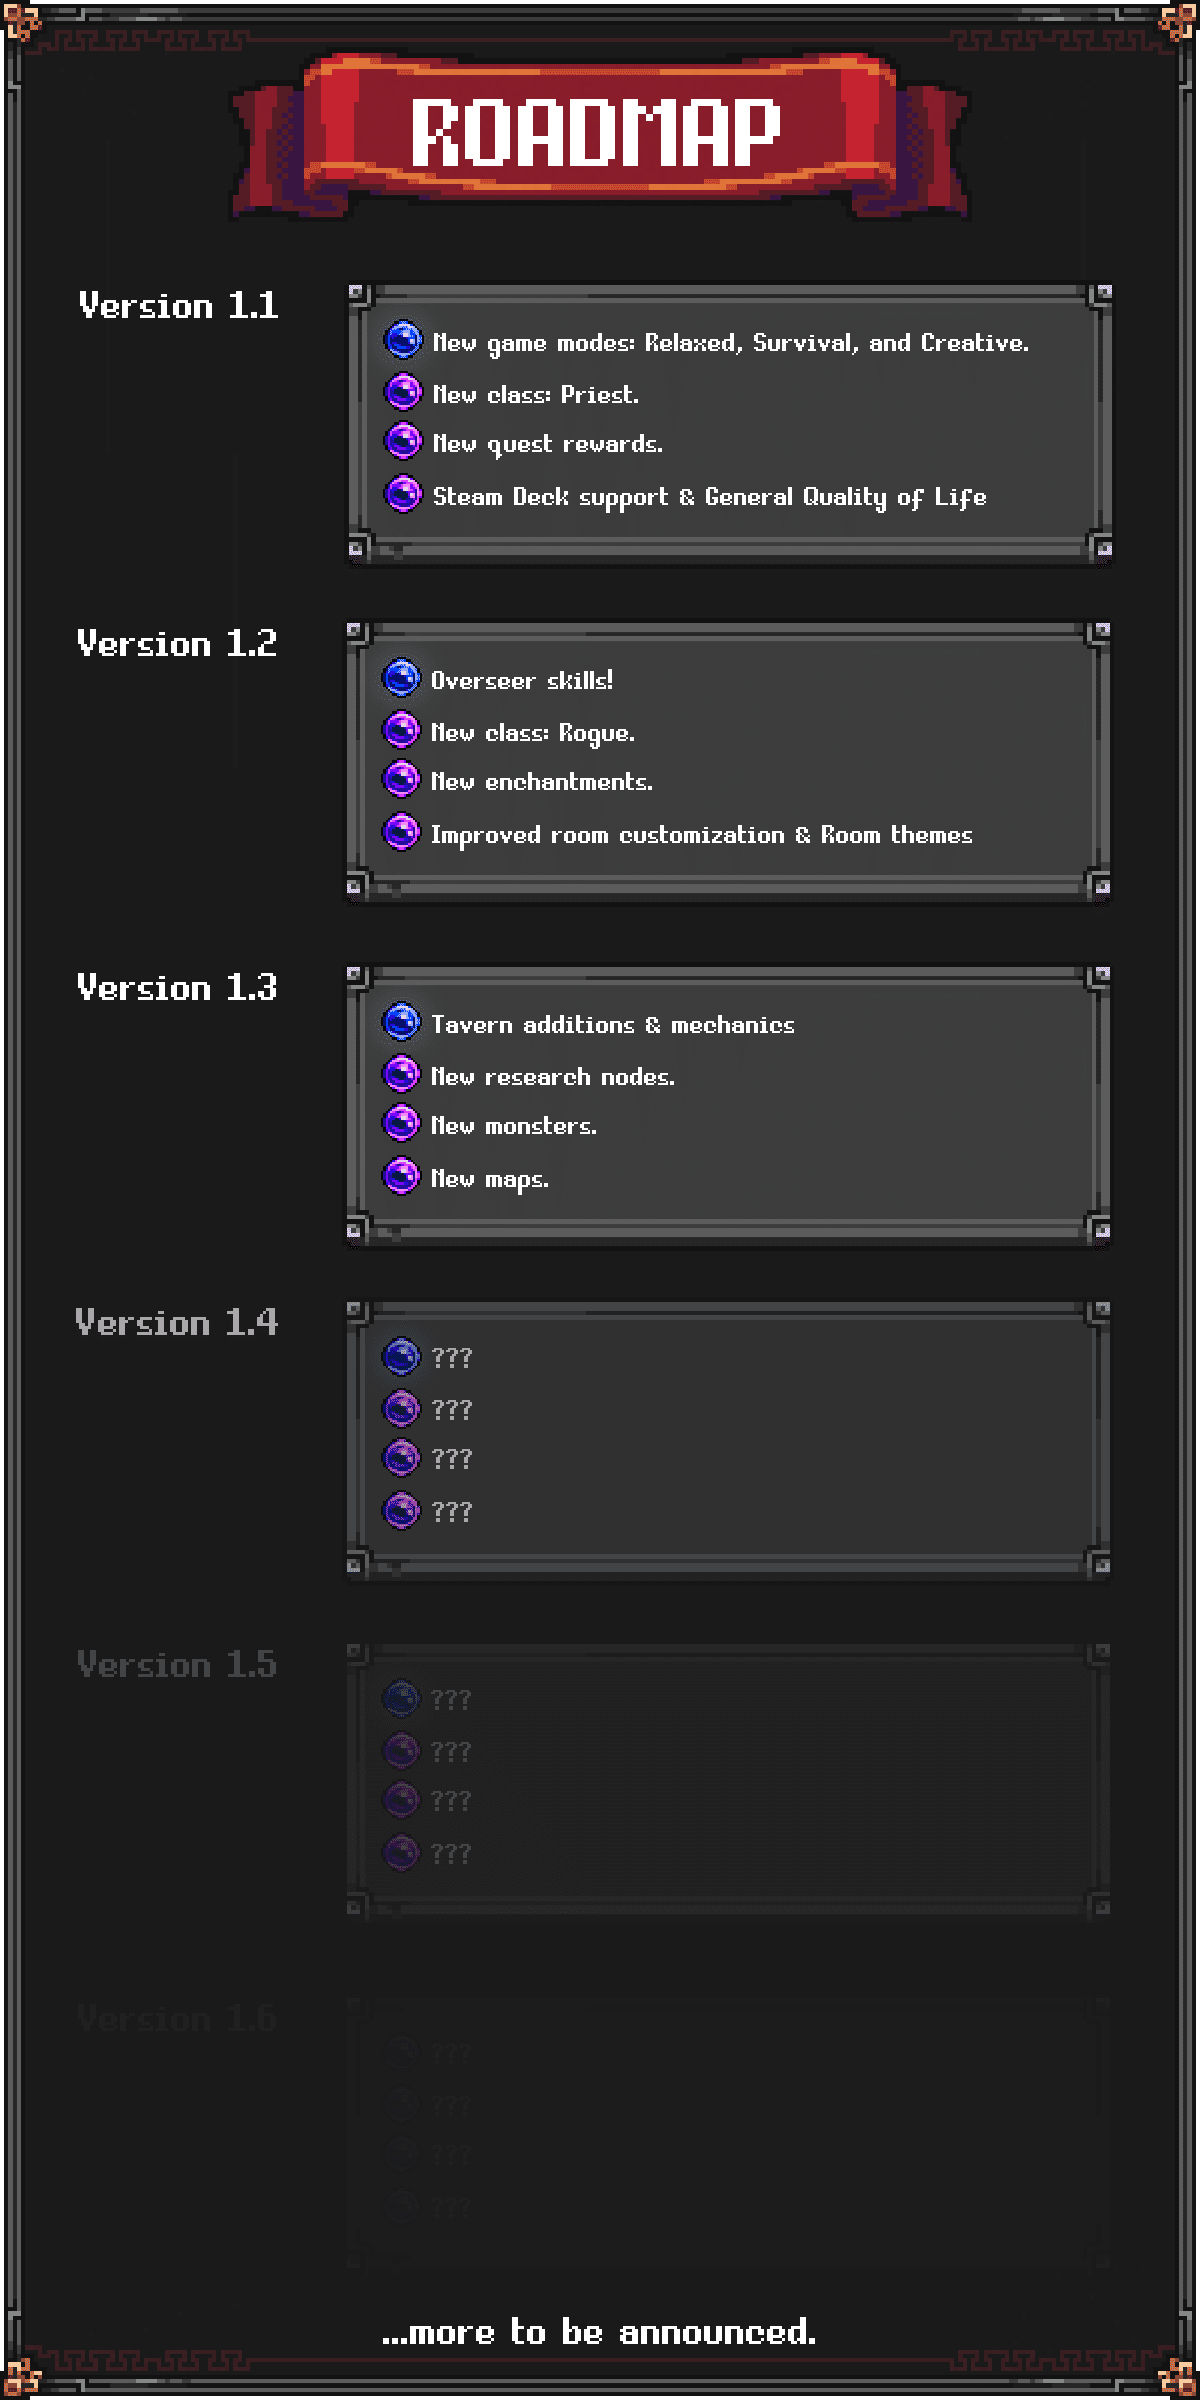Viewport: 1200px width, 2400px height.
Task: Click the purple orb beside New monsters
Action: pyautogui.click(x=401, y=1123)
